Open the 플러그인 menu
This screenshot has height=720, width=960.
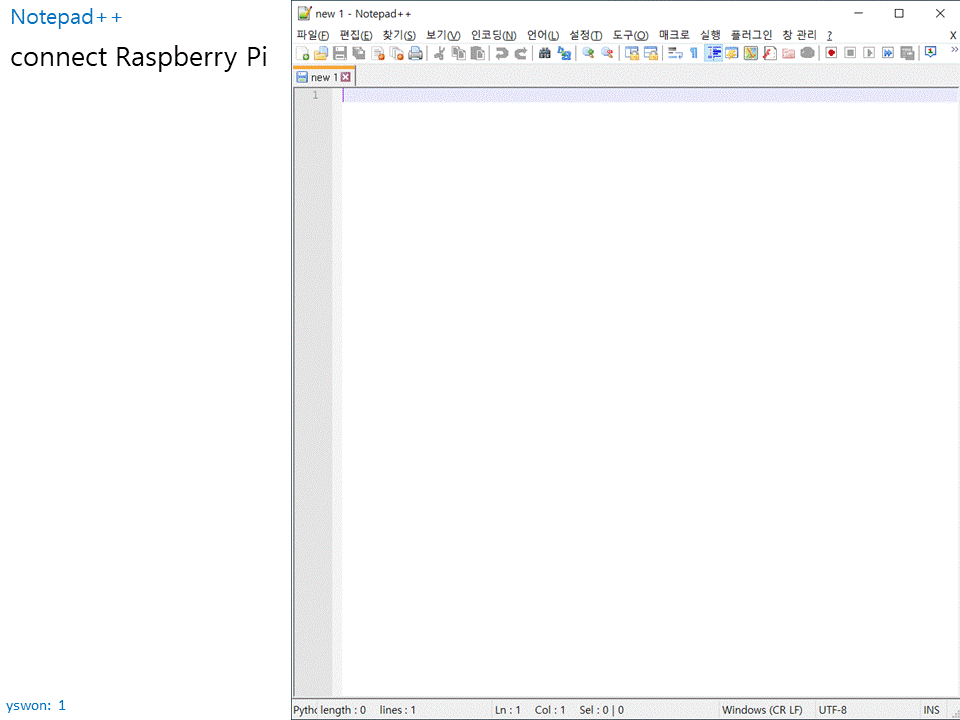point(751,36)
